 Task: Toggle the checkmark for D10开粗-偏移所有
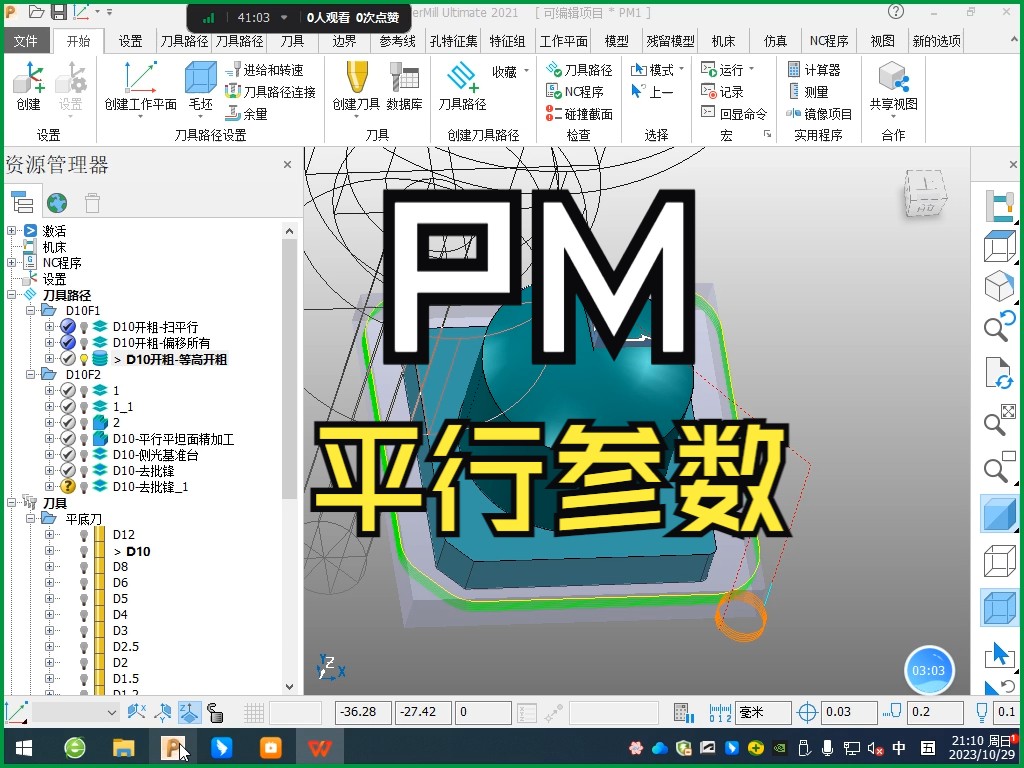[68, 342]
